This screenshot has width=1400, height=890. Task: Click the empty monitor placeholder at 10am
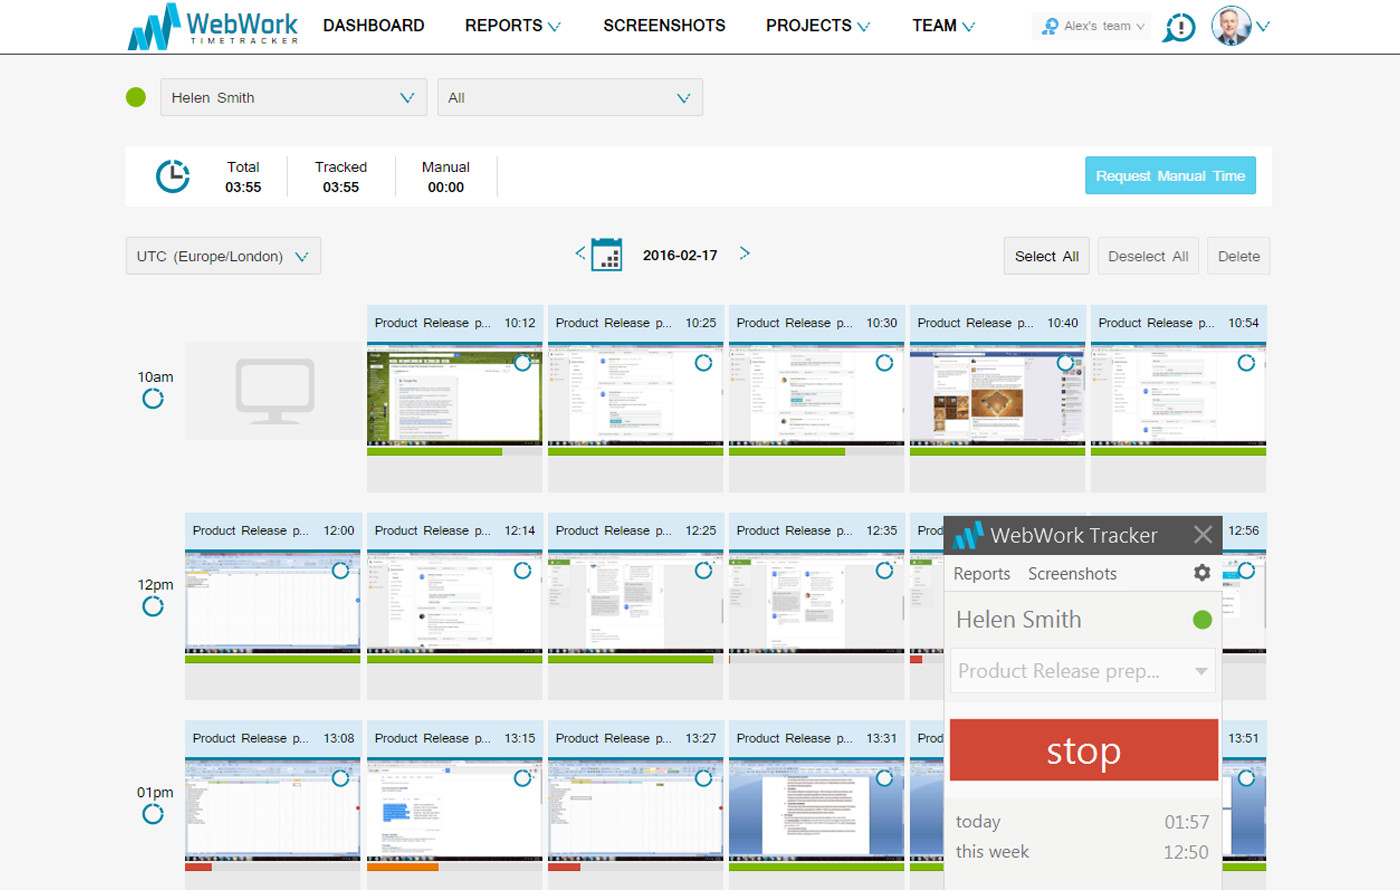tap(274, 391)
